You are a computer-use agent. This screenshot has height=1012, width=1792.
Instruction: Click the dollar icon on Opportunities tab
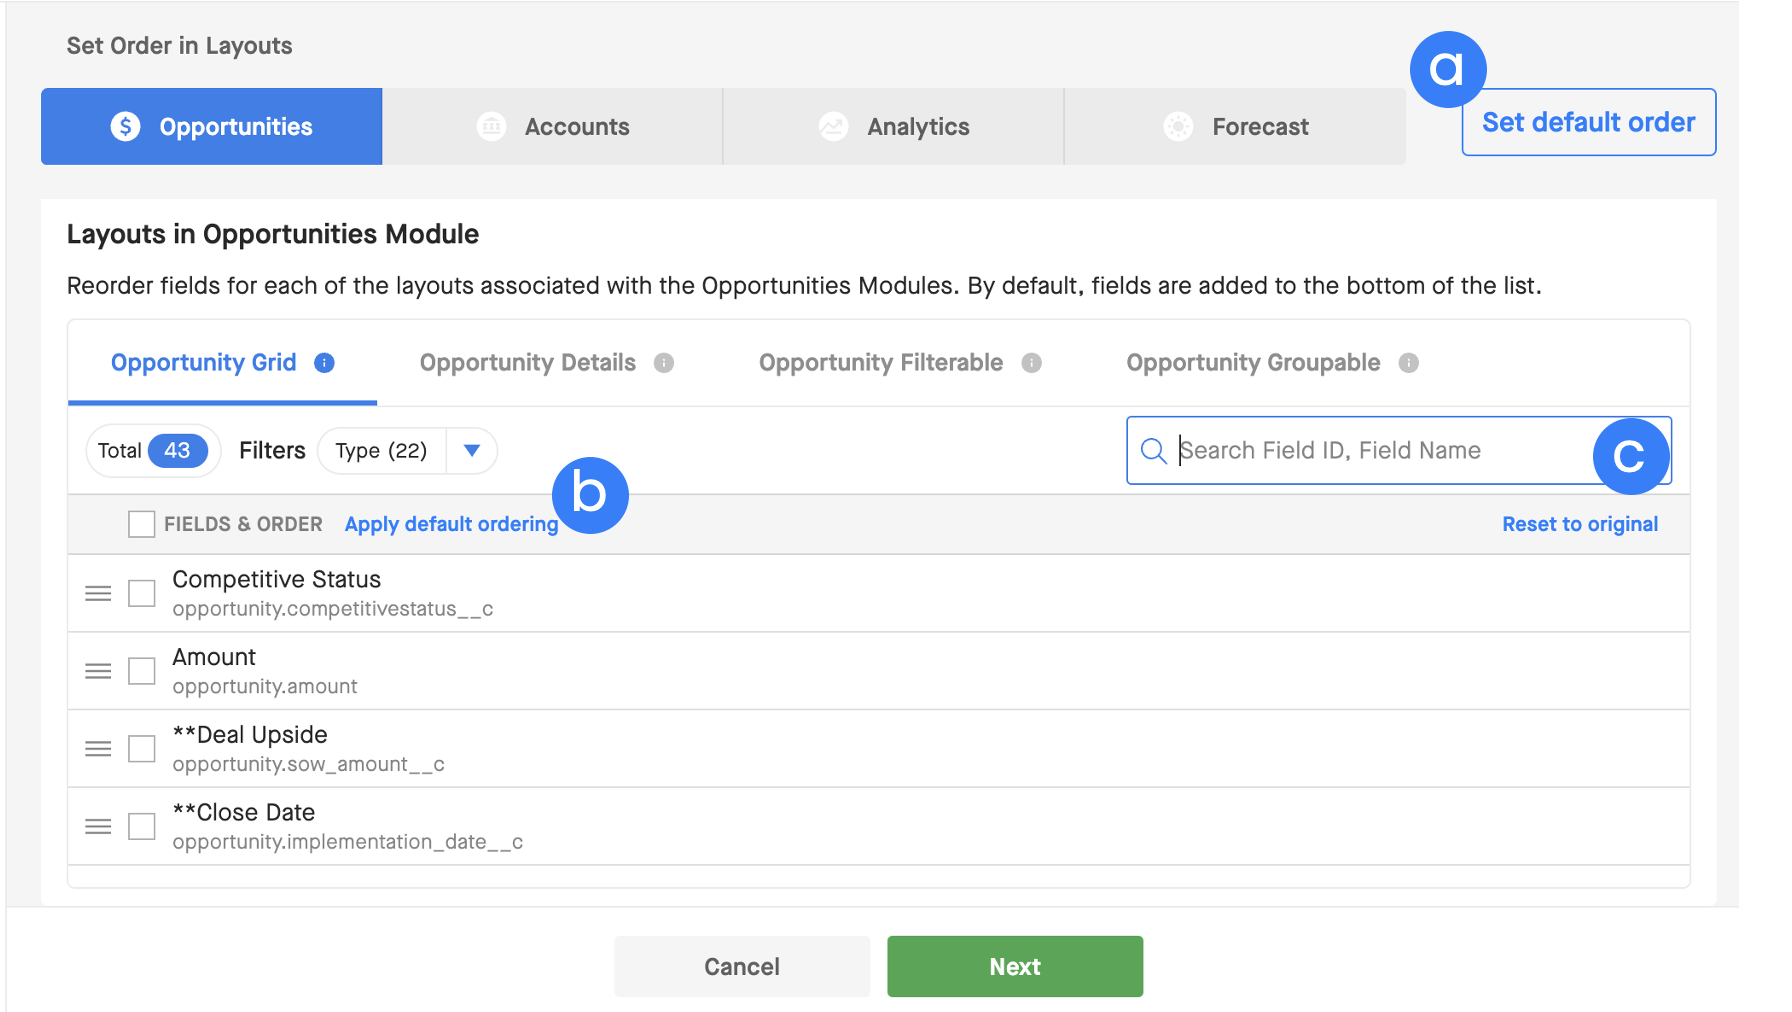tap(125, 126)
